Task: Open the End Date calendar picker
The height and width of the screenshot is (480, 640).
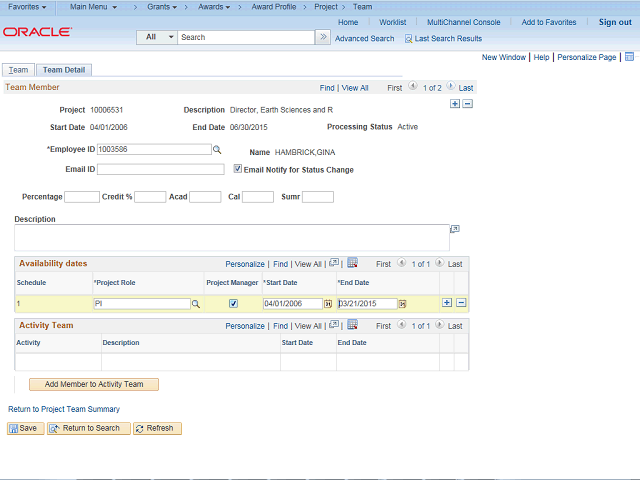Action: [402, 303]
